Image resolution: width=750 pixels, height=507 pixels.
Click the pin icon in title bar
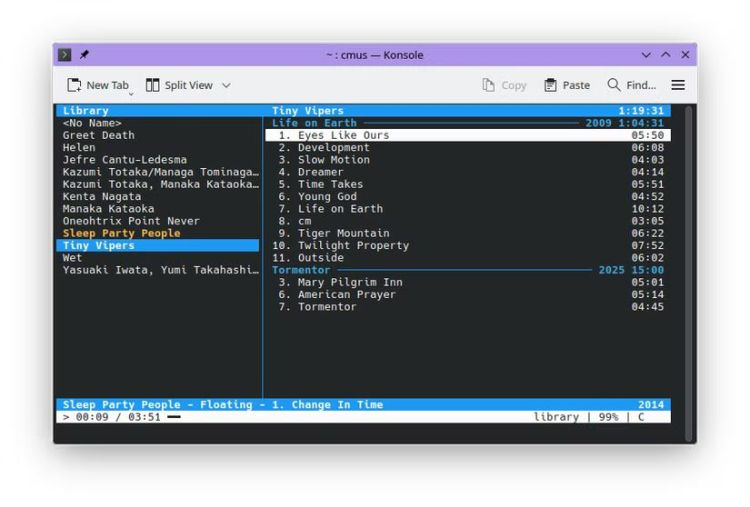84,55
